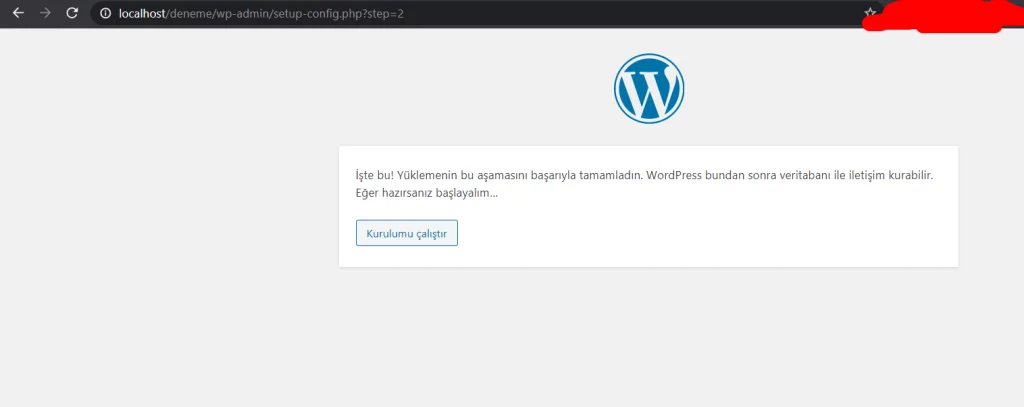The image size is (1024, 407).
Task: Click the browser forward arrow
Action: point(45,13)
